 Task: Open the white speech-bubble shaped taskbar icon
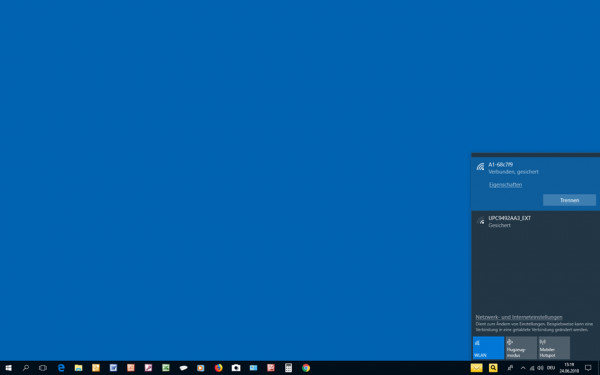(183, 368)
